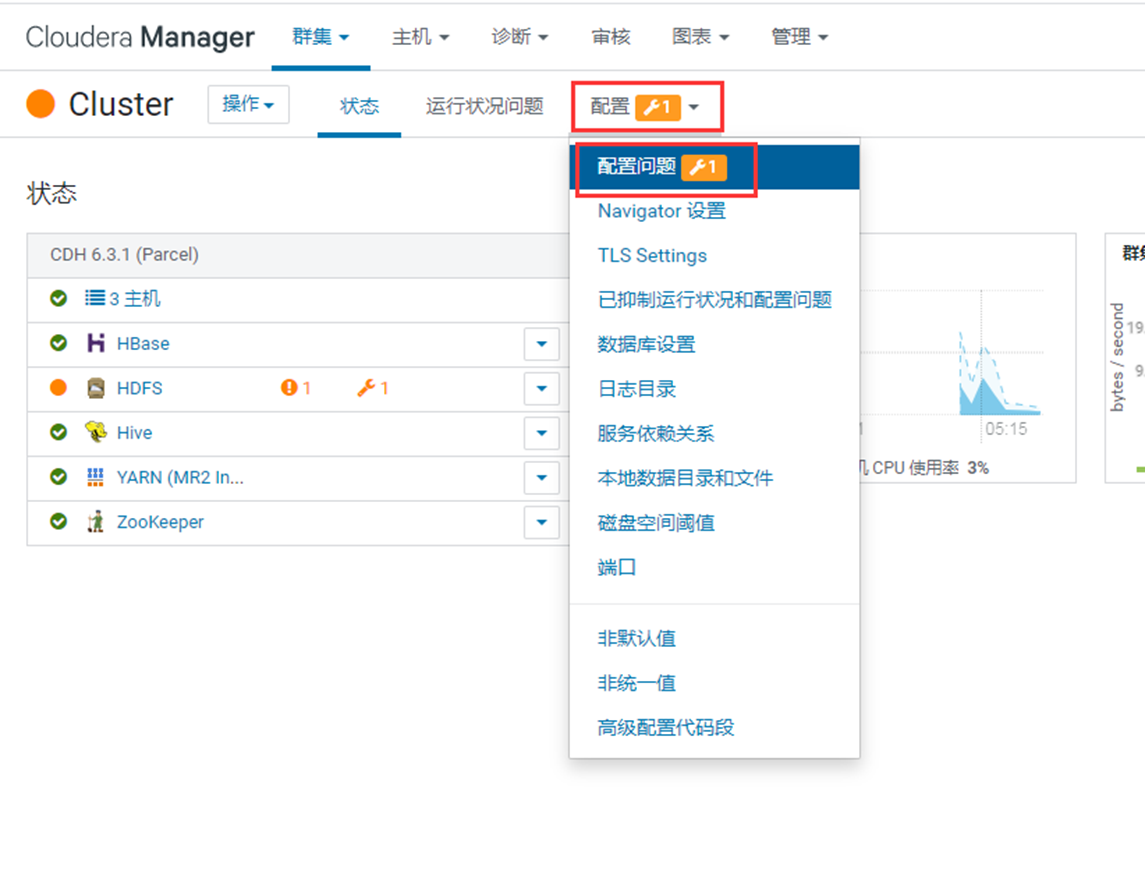This screenshot has width=1145, height=882.
Task: Open Hive row actions dropdown
Action: (542, 433)
